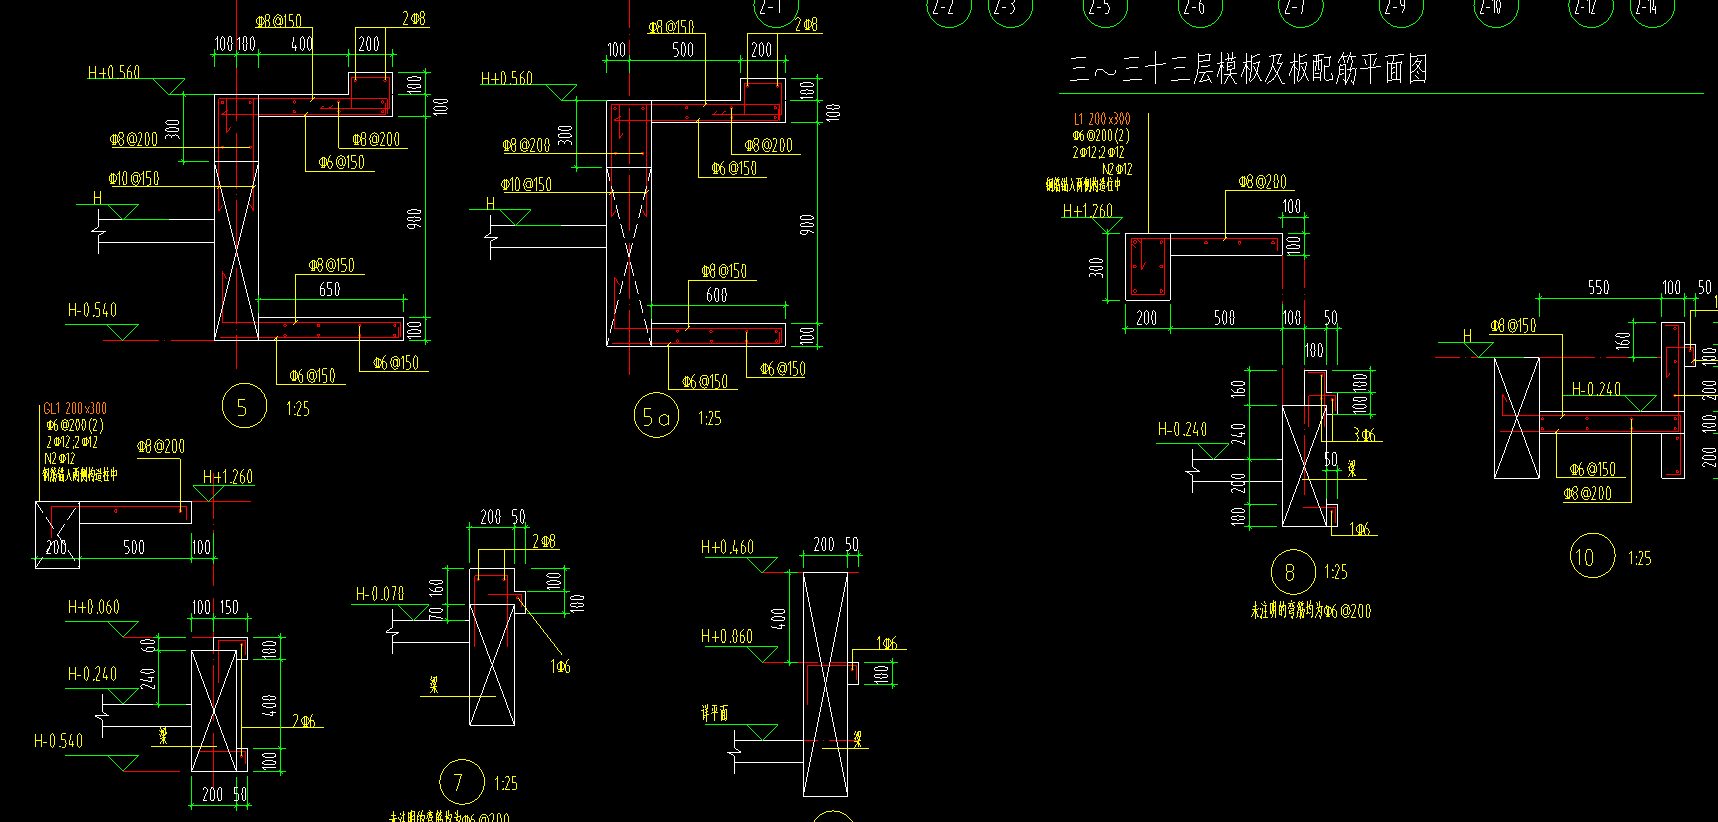
Task: Click the 2Φ6 rebar callout
Action: [304, 721]
